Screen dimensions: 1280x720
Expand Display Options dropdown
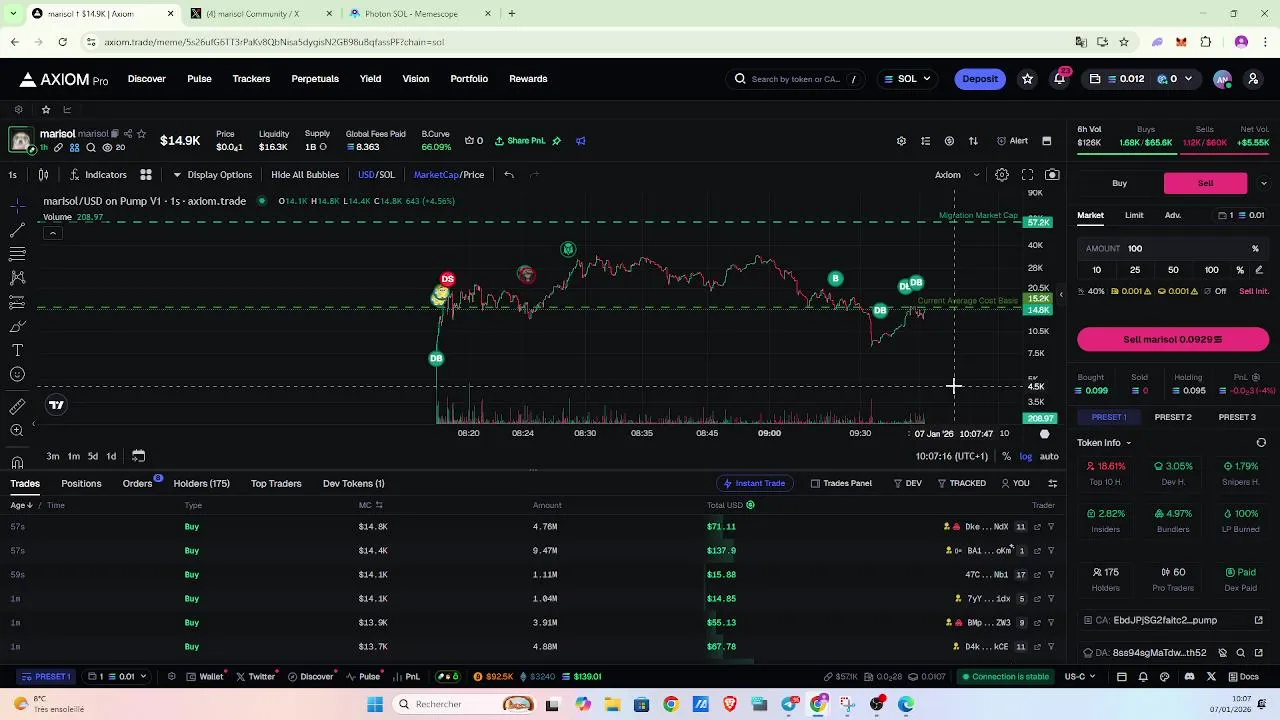[x=212, y=175]
